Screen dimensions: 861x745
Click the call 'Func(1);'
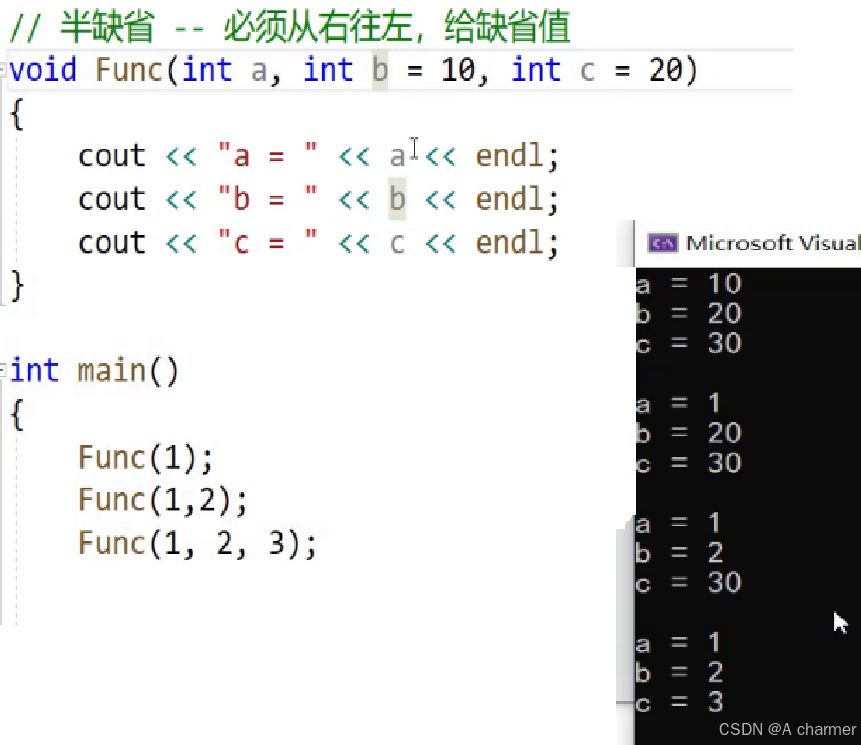(146, 457)
